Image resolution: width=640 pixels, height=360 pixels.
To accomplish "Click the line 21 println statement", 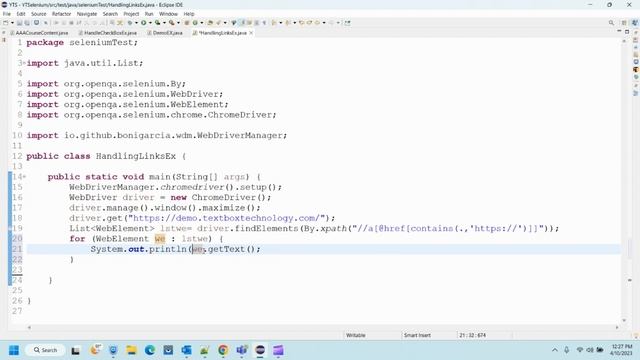I will [176, 249].
